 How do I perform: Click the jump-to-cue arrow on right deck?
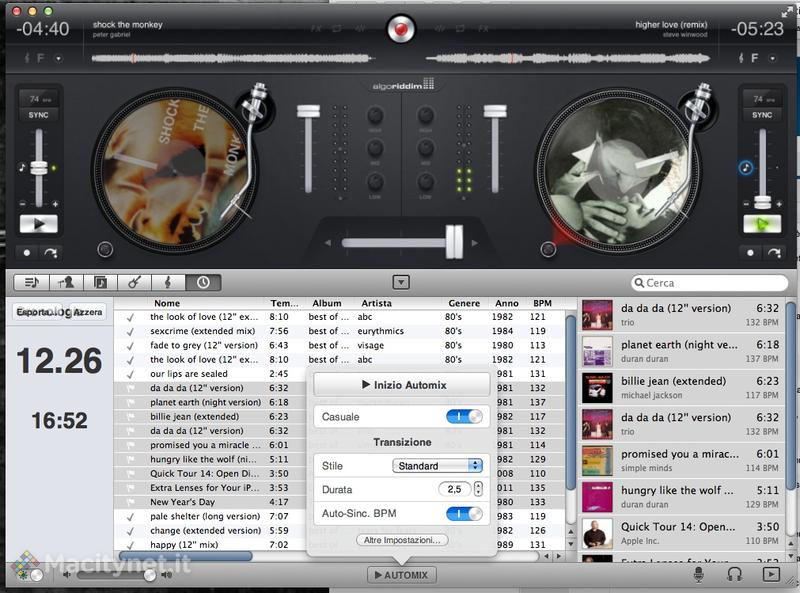click(x=773, y=253)
